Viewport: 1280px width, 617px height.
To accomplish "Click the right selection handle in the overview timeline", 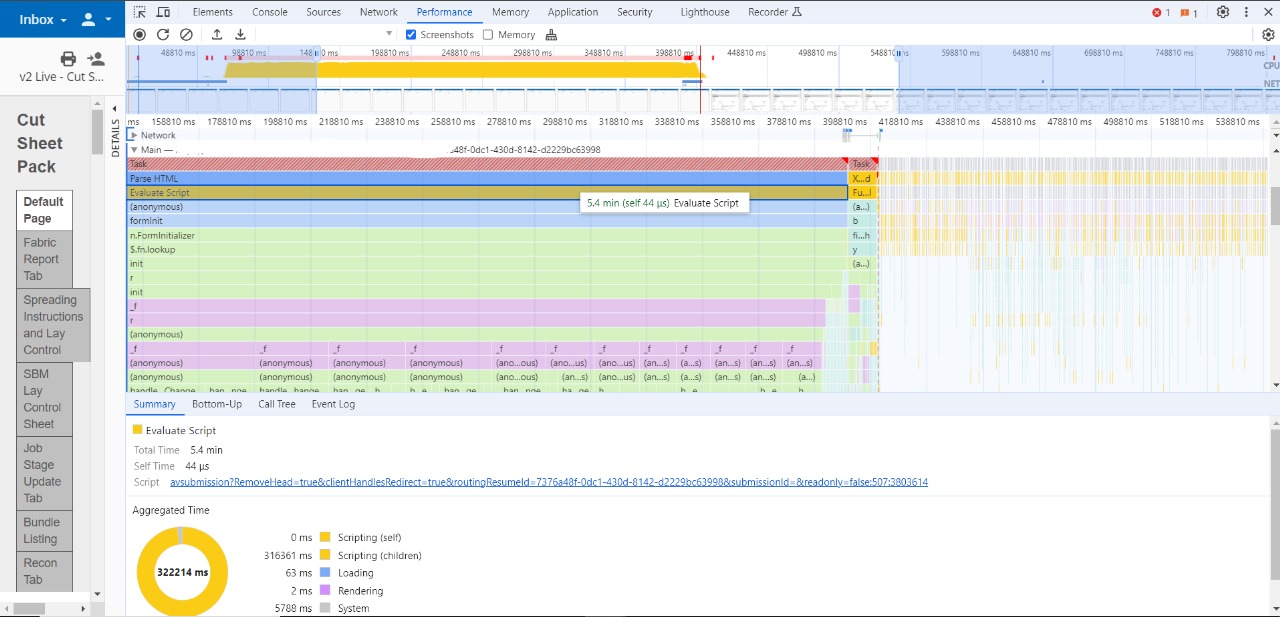I will (x=898, y=54).
